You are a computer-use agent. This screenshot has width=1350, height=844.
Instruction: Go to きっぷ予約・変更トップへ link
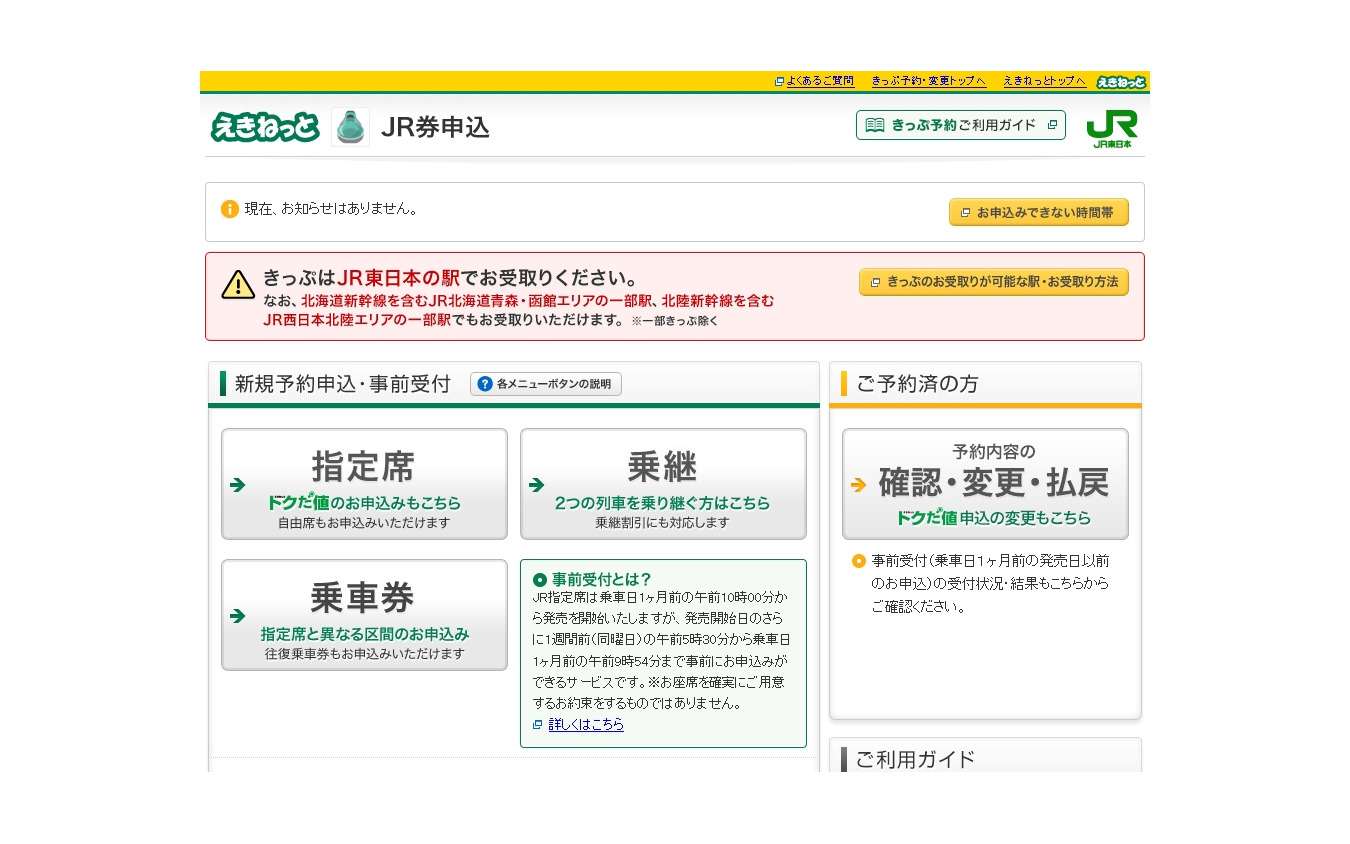pyautogui.click(x=928, y=81)
